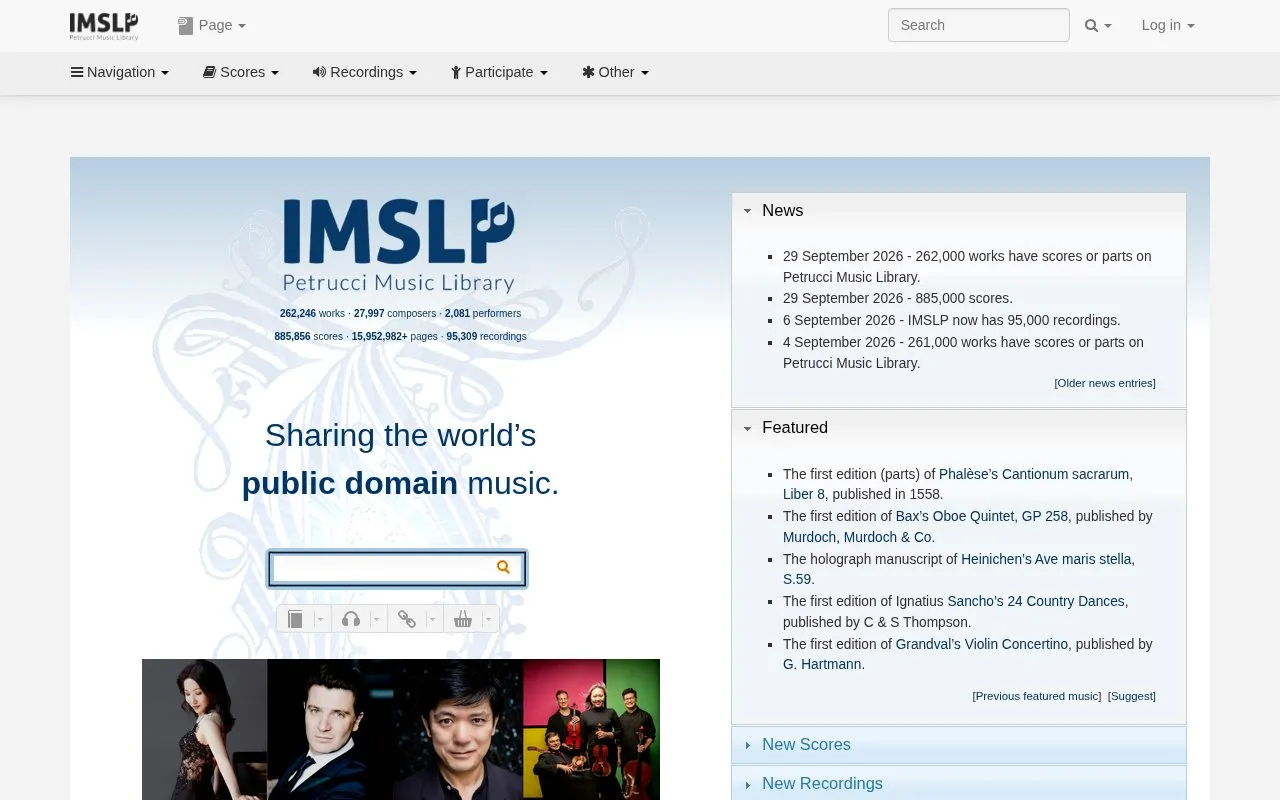Click the large IMSLP Petrucci Music Library banner logo
1280x800 pixels.
[398, 246]
